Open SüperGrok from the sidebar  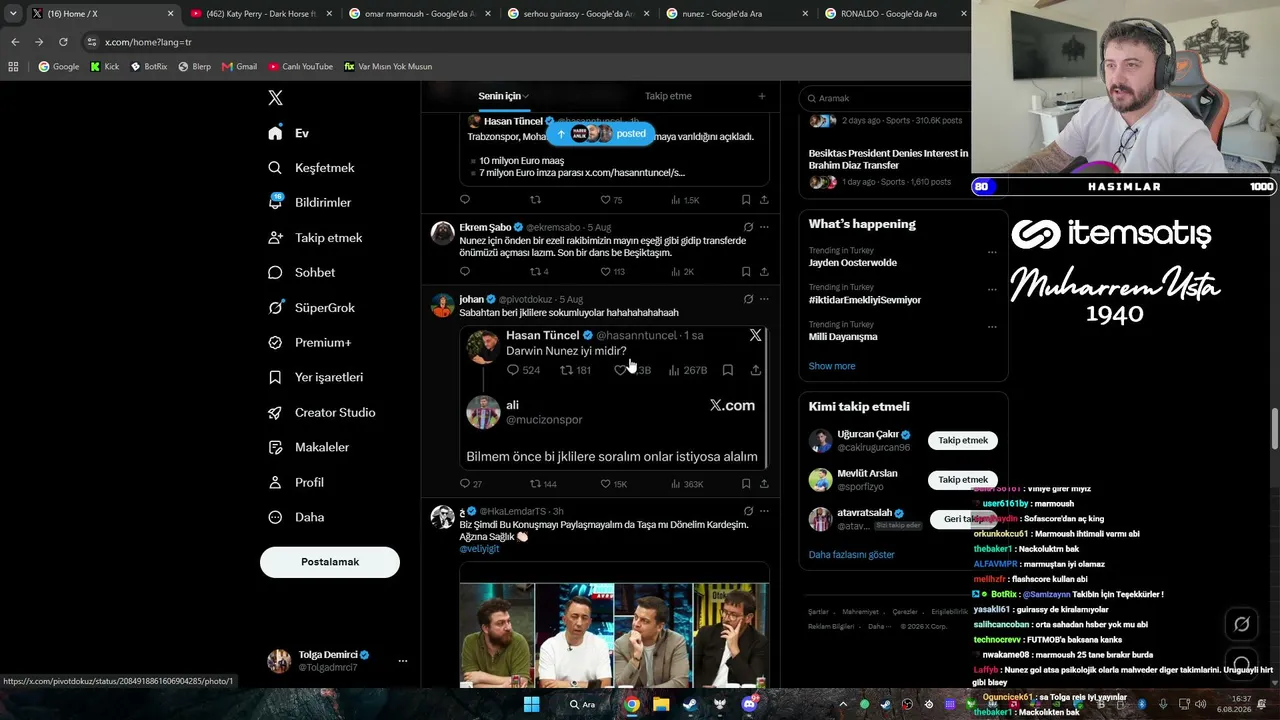311,307
